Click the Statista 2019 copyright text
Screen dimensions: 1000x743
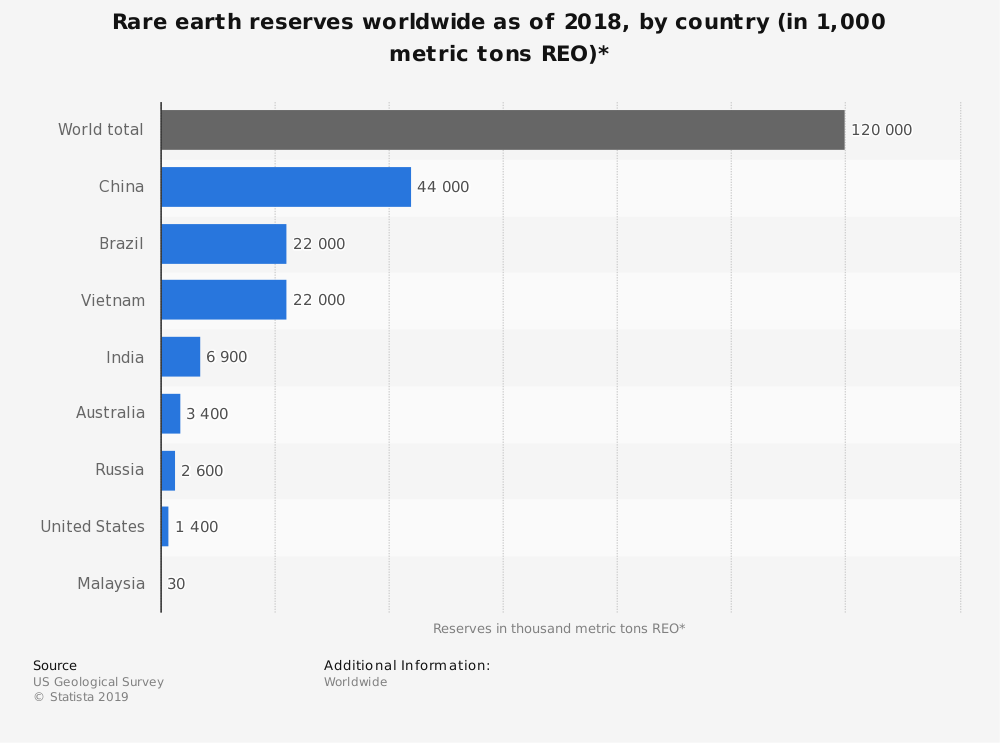(81, 697)
